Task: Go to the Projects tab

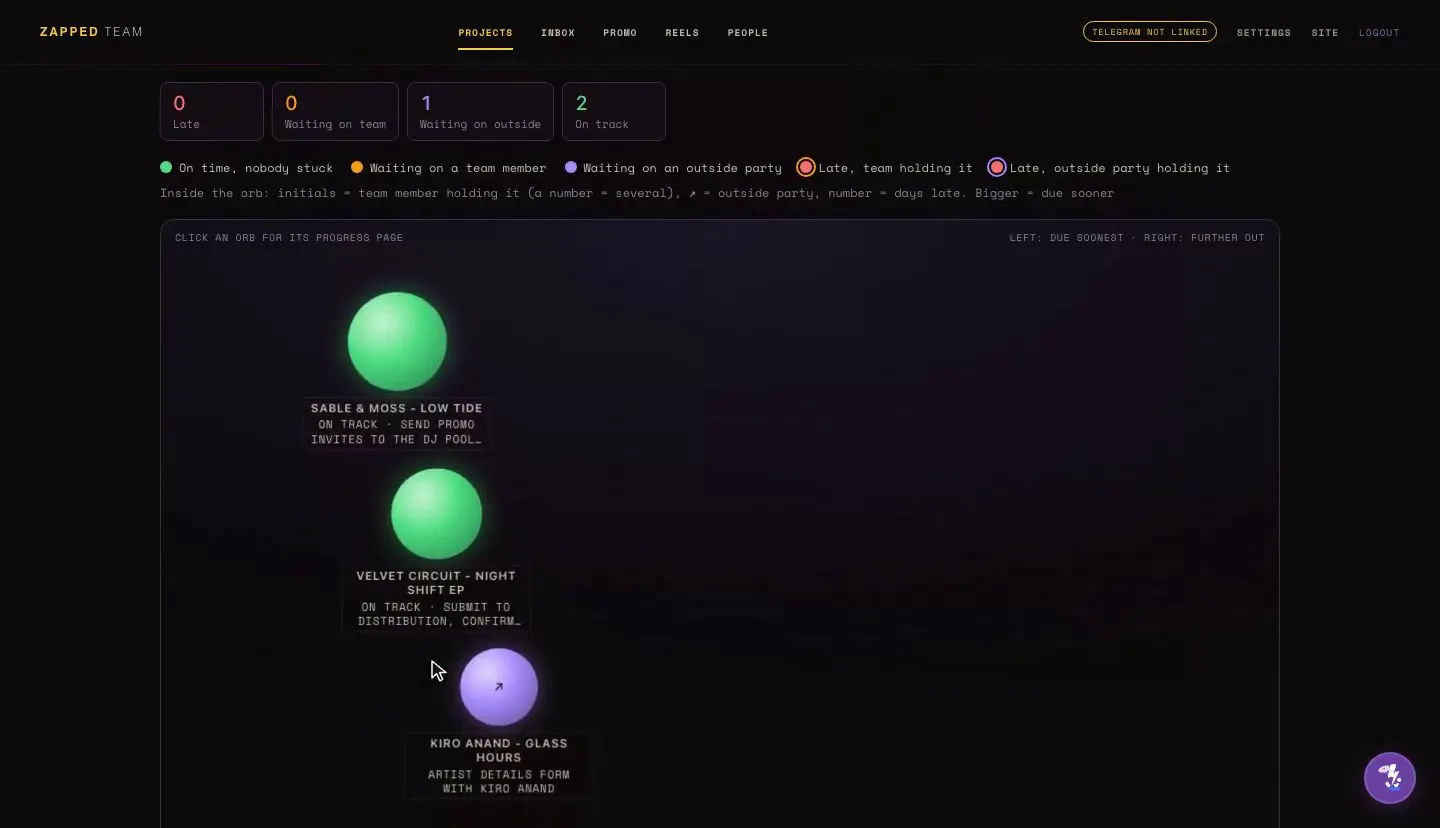Action: 485,33
